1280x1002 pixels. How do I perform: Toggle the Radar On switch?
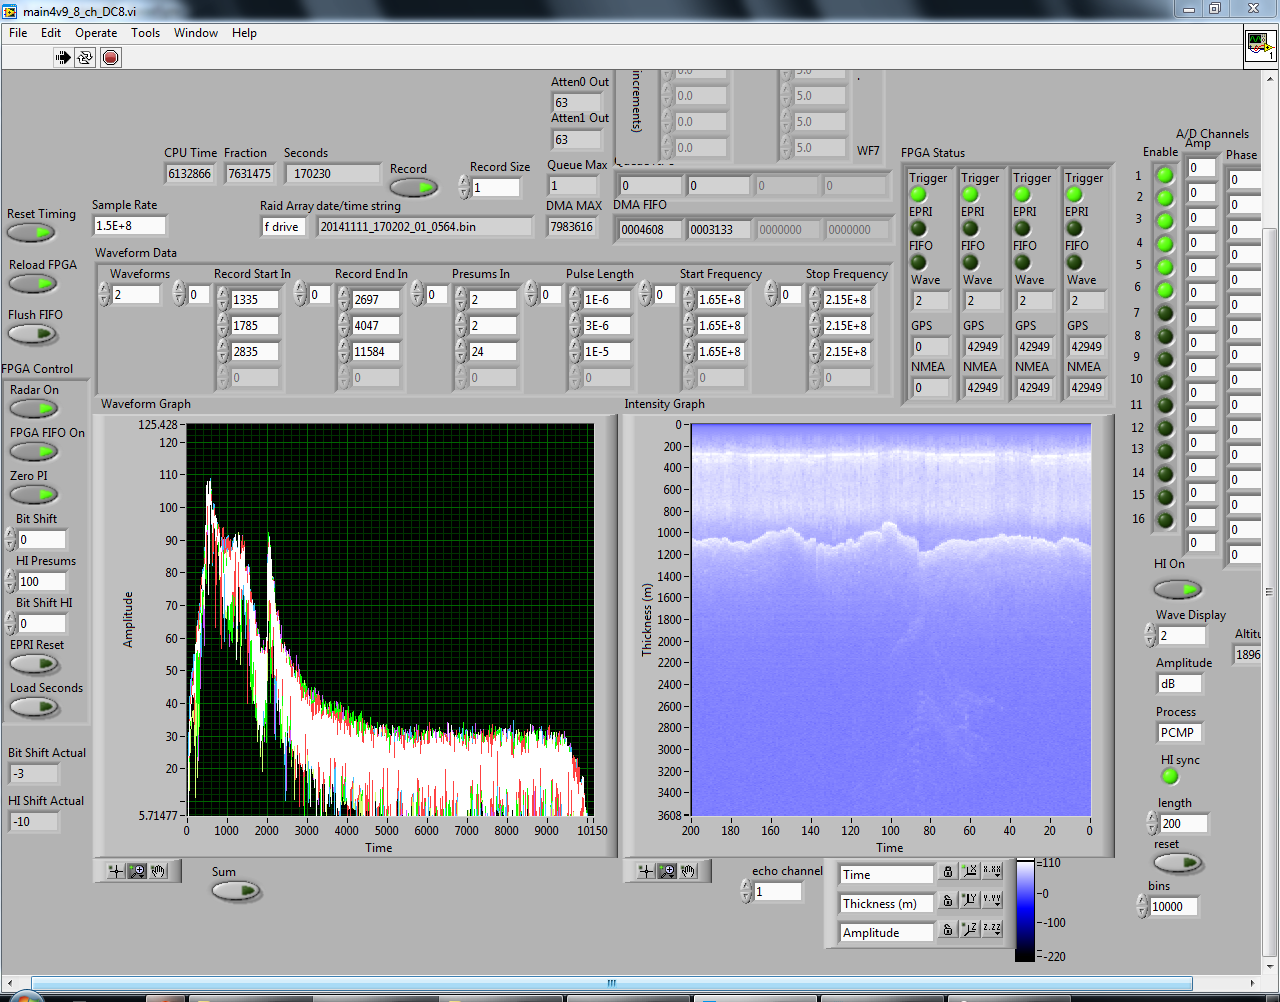click(x=34, y=409)
